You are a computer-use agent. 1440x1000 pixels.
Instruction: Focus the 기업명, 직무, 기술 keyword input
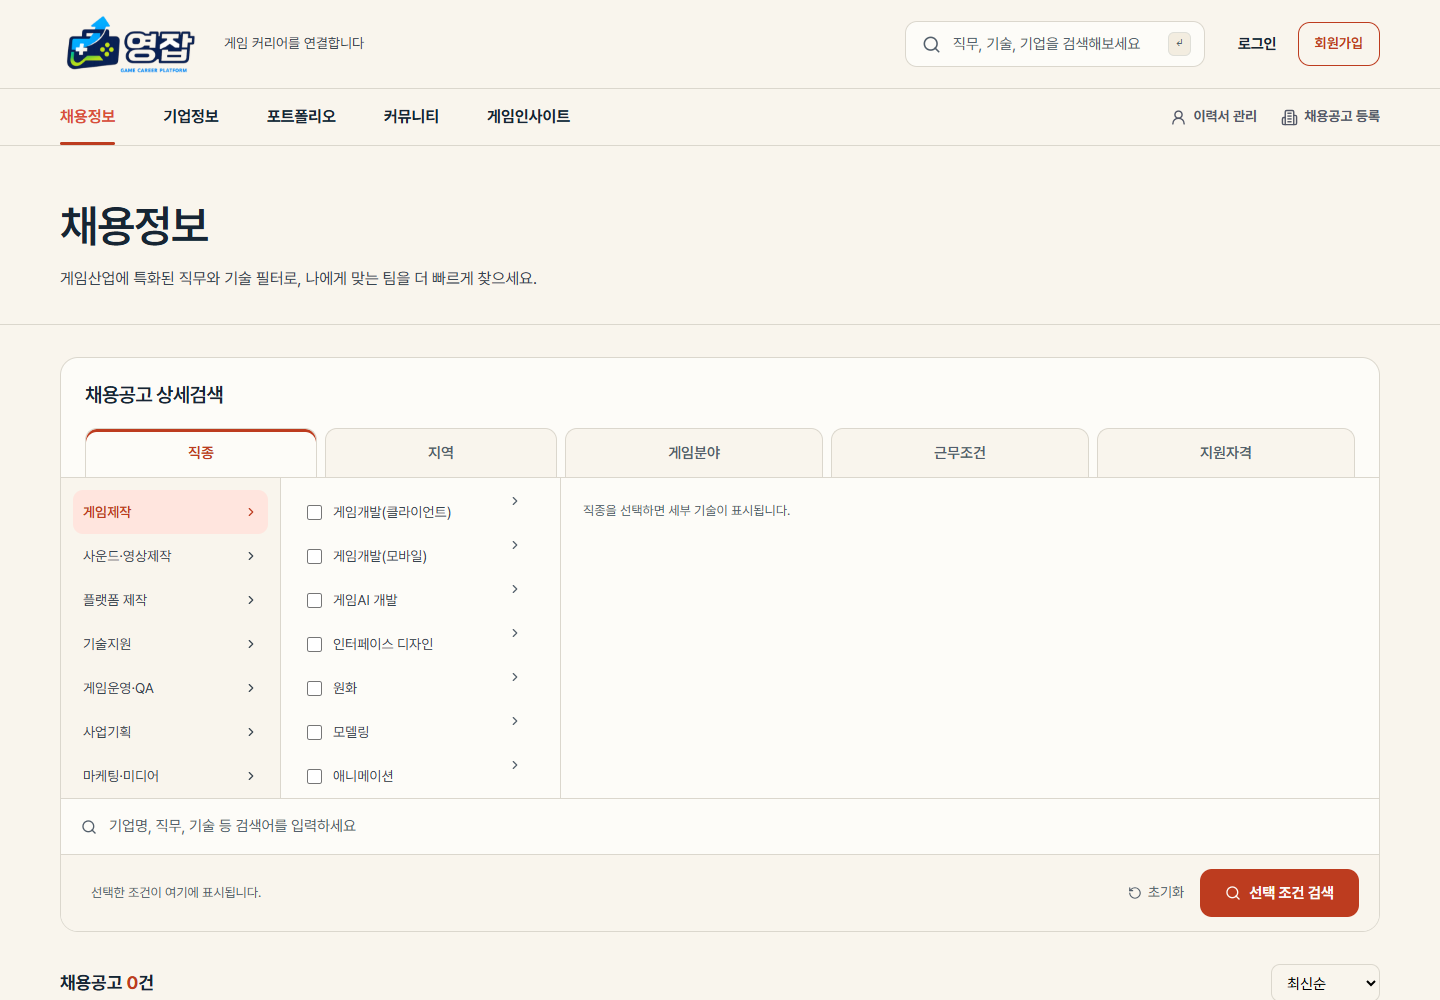(x=720, y=826)
